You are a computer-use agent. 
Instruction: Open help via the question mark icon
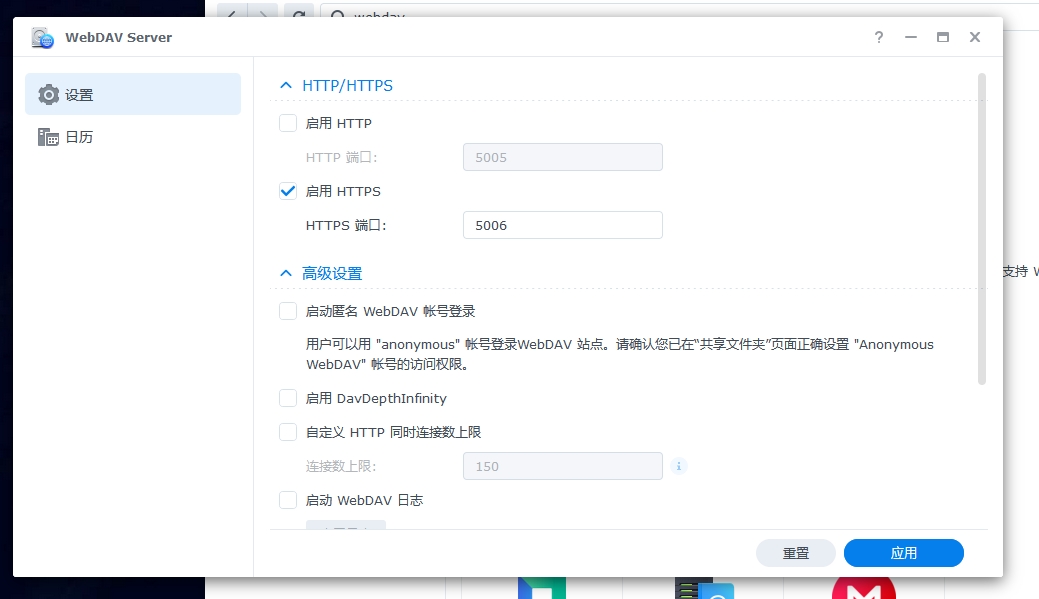click(x=878, y=37)
